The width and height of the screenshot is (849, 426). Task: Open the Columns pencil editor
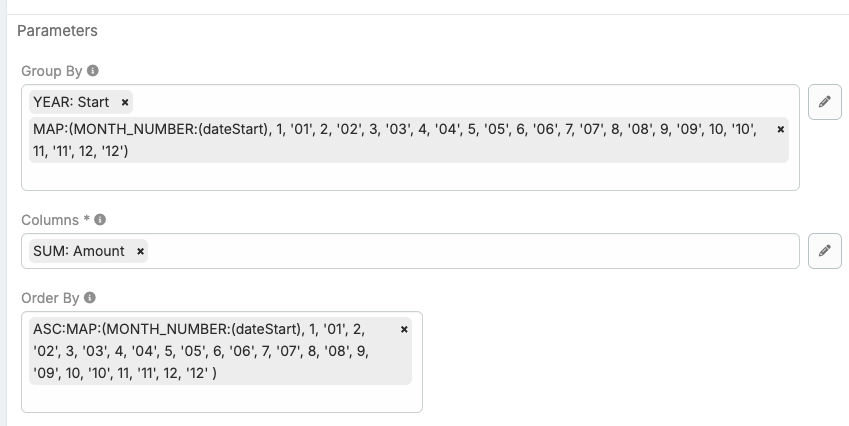825,251
